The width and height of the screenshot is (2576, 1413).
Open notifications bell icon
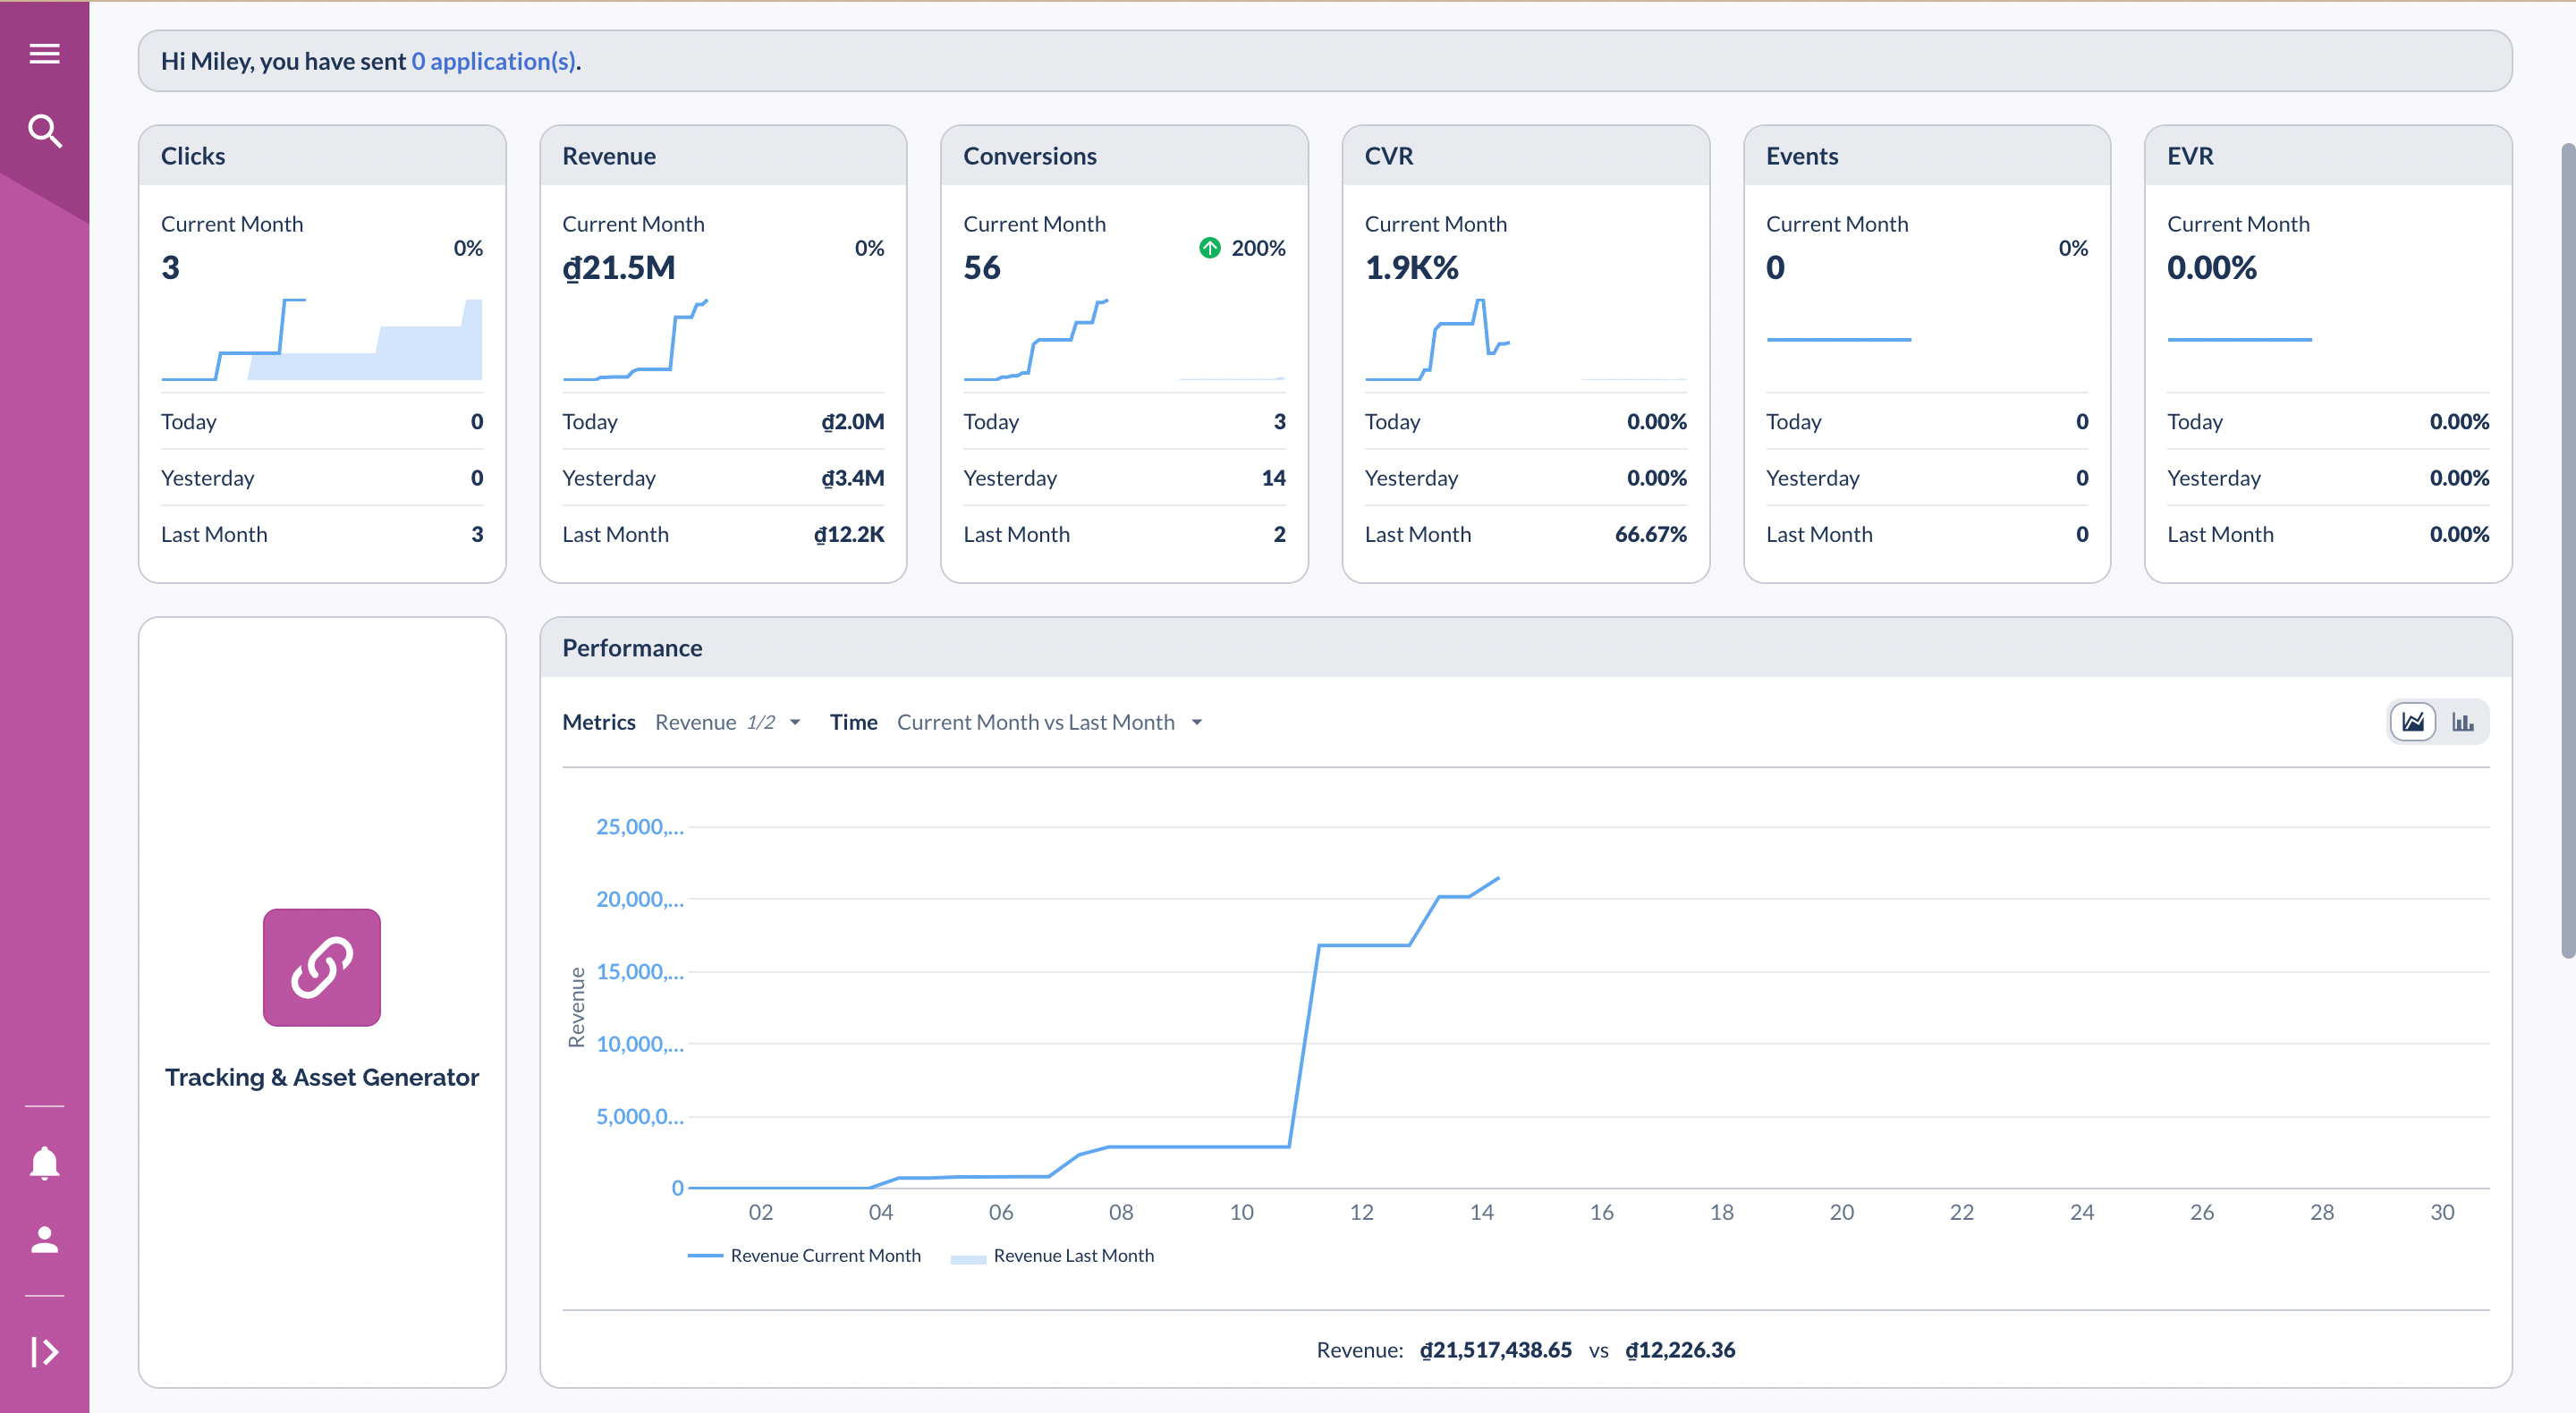44,1163
